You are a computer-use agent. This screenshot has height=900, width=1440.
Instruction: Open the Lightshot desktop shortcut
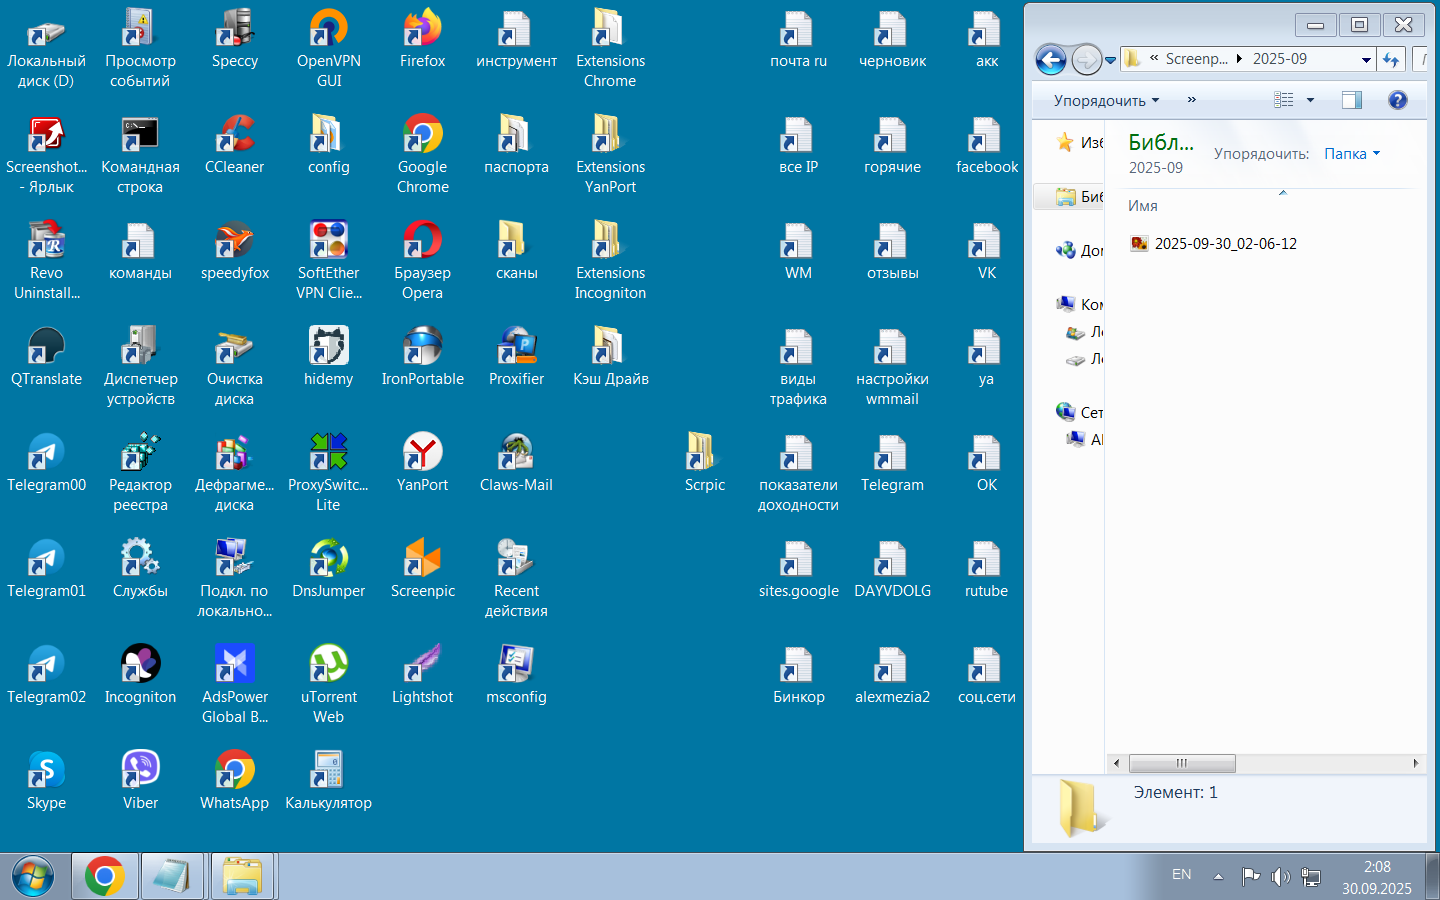click(x=422, y=675)
